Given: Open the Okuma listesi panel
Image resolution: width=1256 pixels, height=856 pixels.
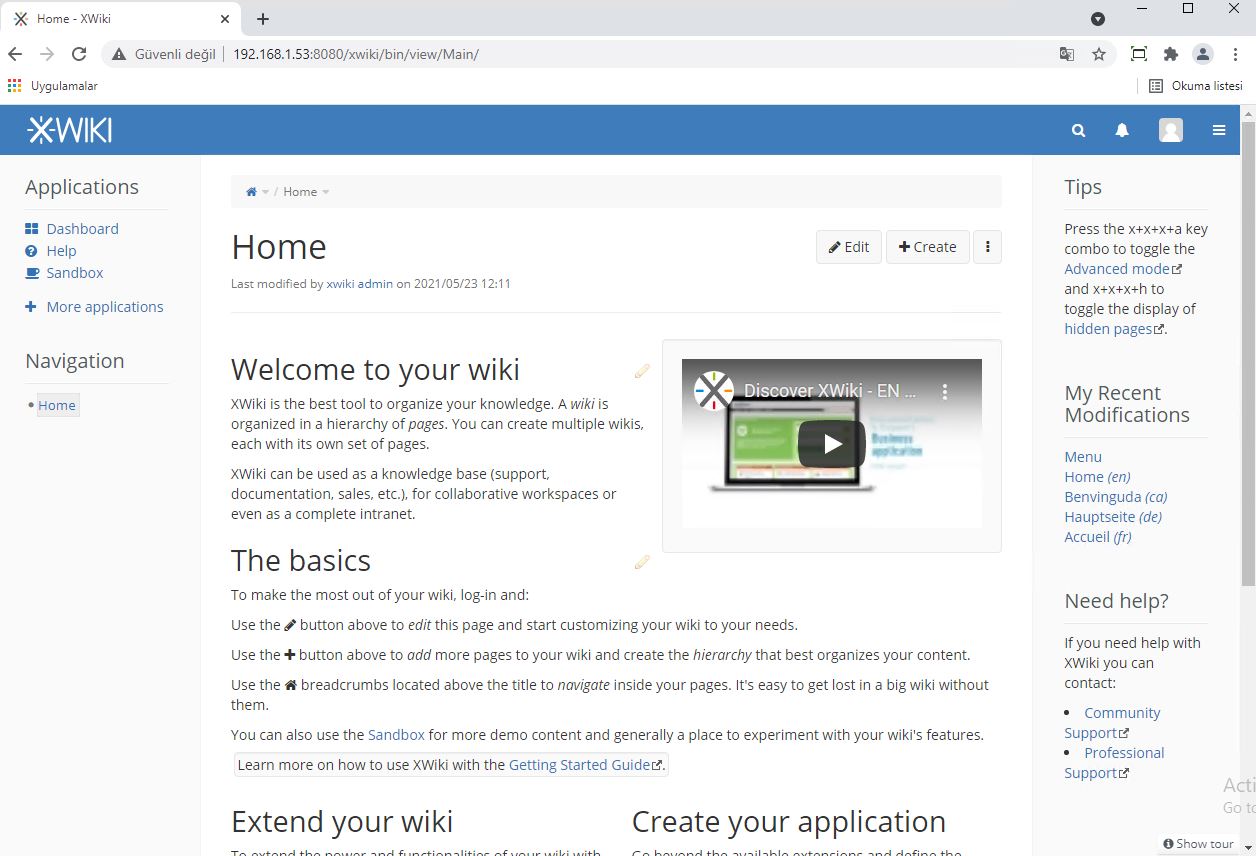Looking at the screenshot, I should coord(1196,86).
